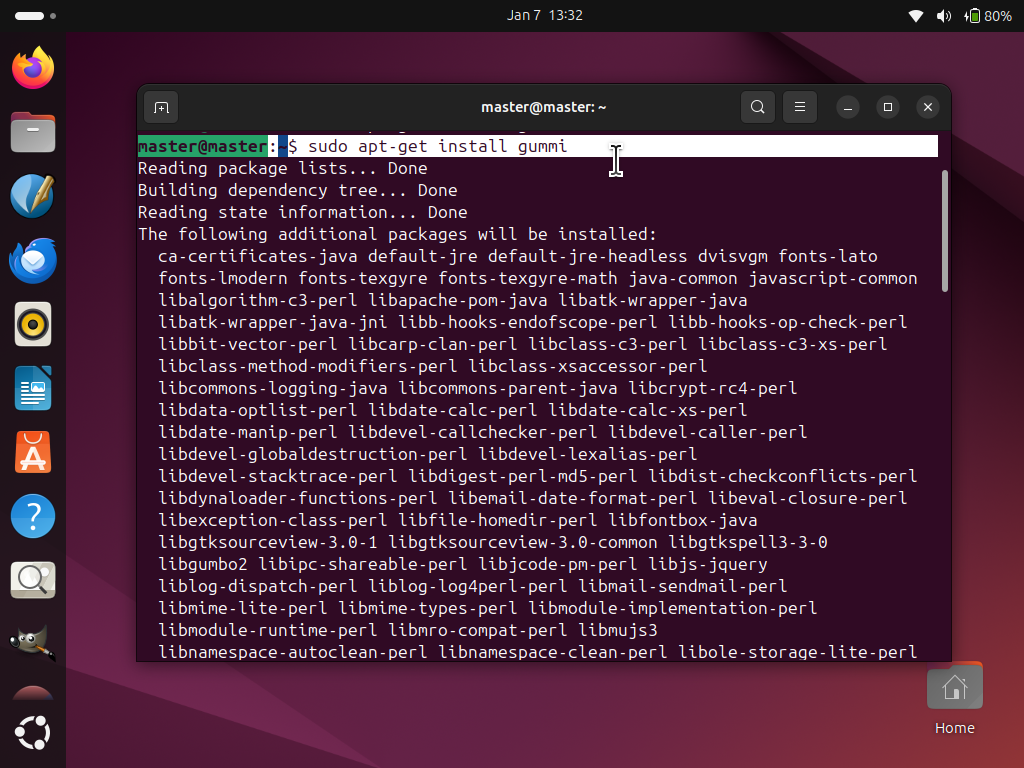Click 'javascript-common' package name
Image resolution: width=1024 pixels, height=768 pixels.
[x=833, y=278]
